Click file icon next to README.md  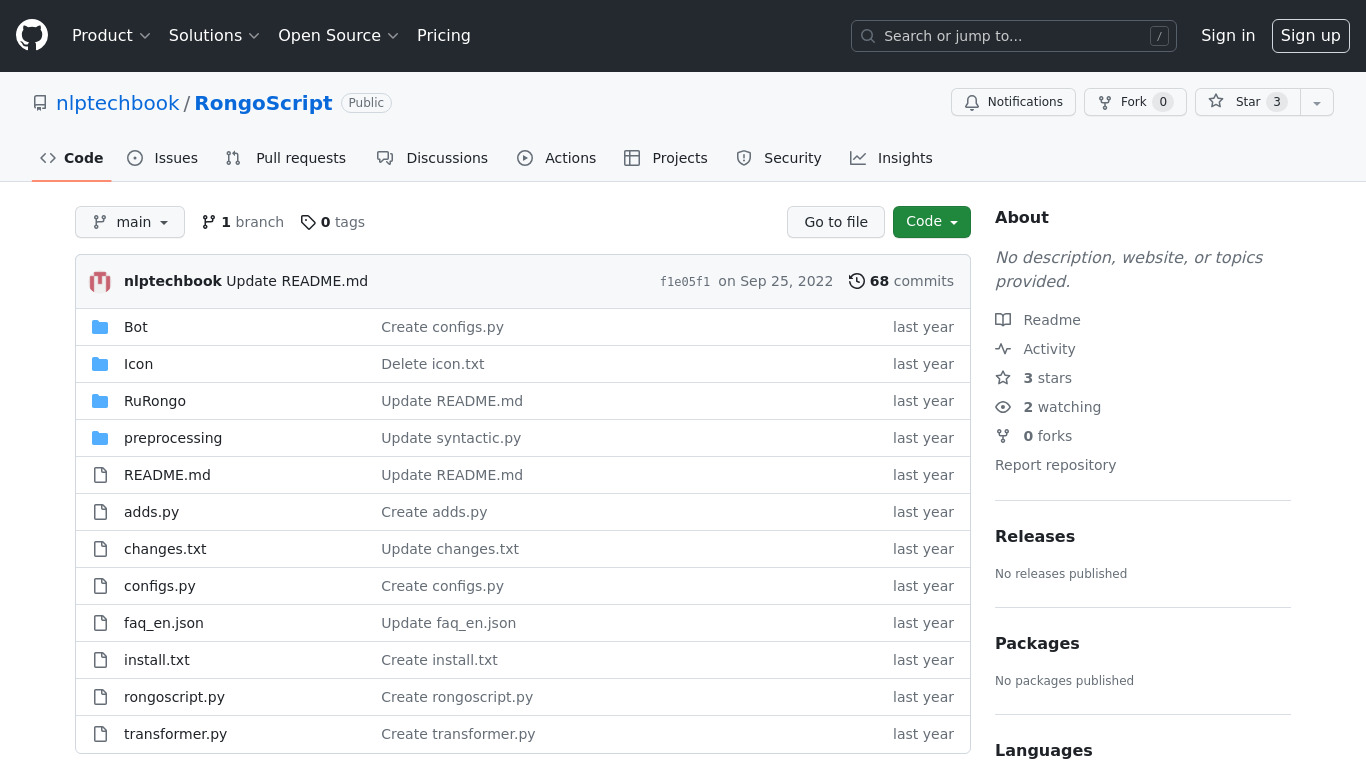pyautogui.click(x=100, y=475)
